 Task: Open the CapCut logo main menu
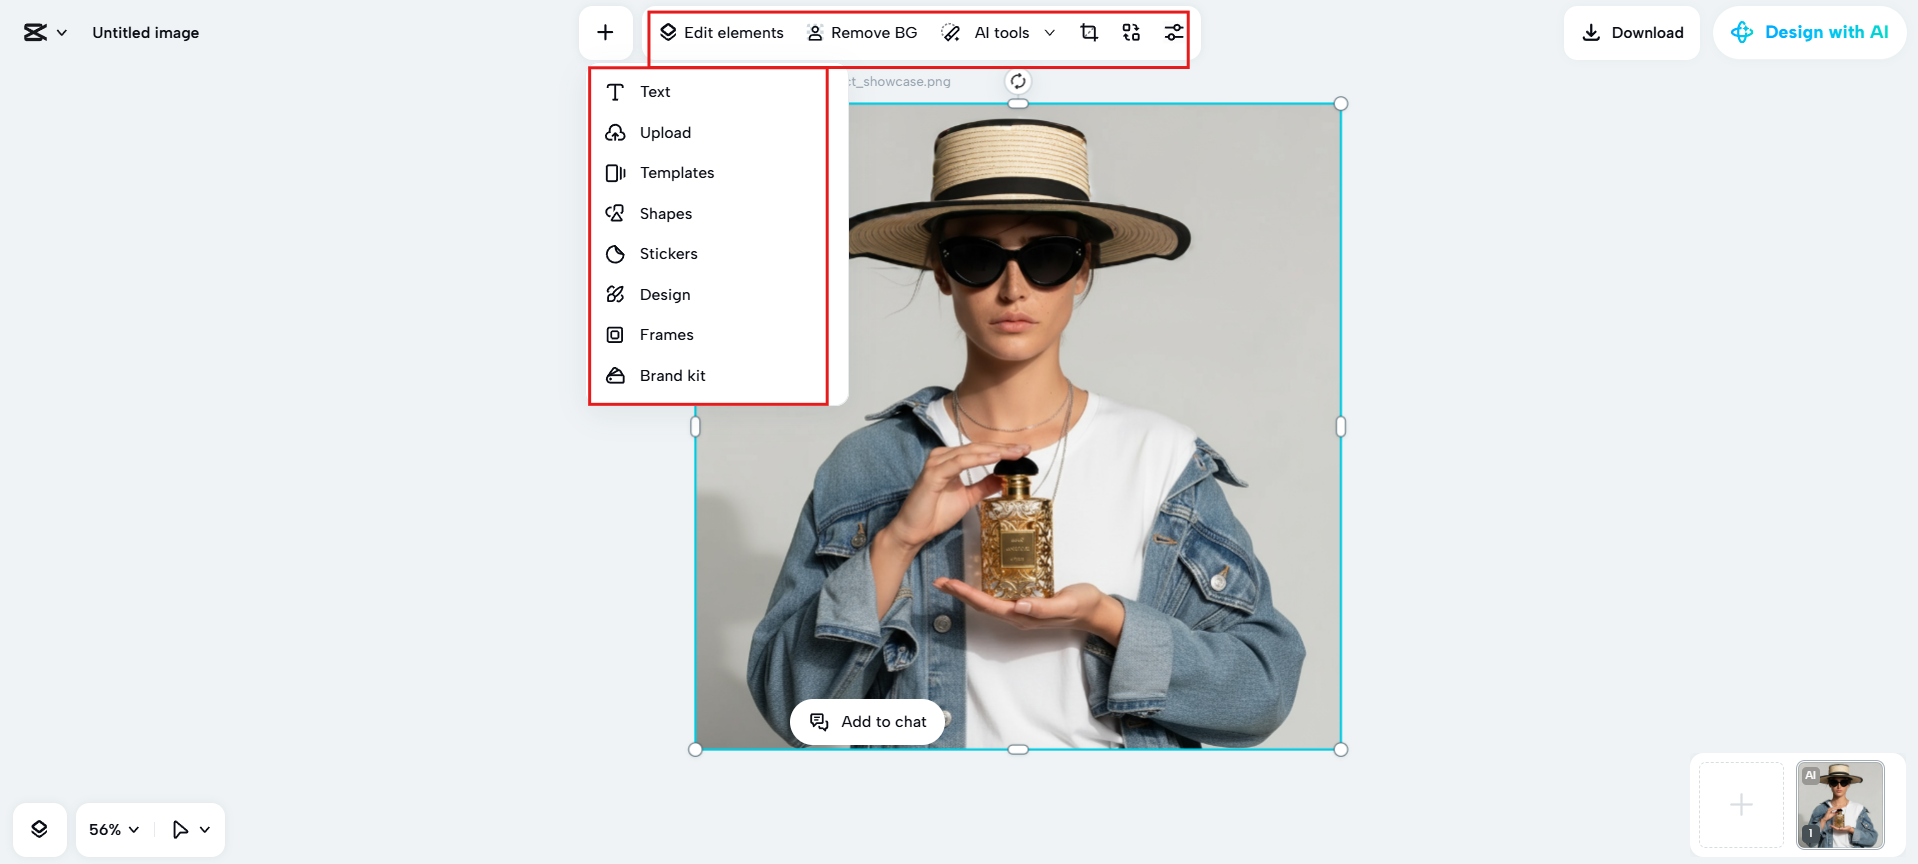click(45, 33)
